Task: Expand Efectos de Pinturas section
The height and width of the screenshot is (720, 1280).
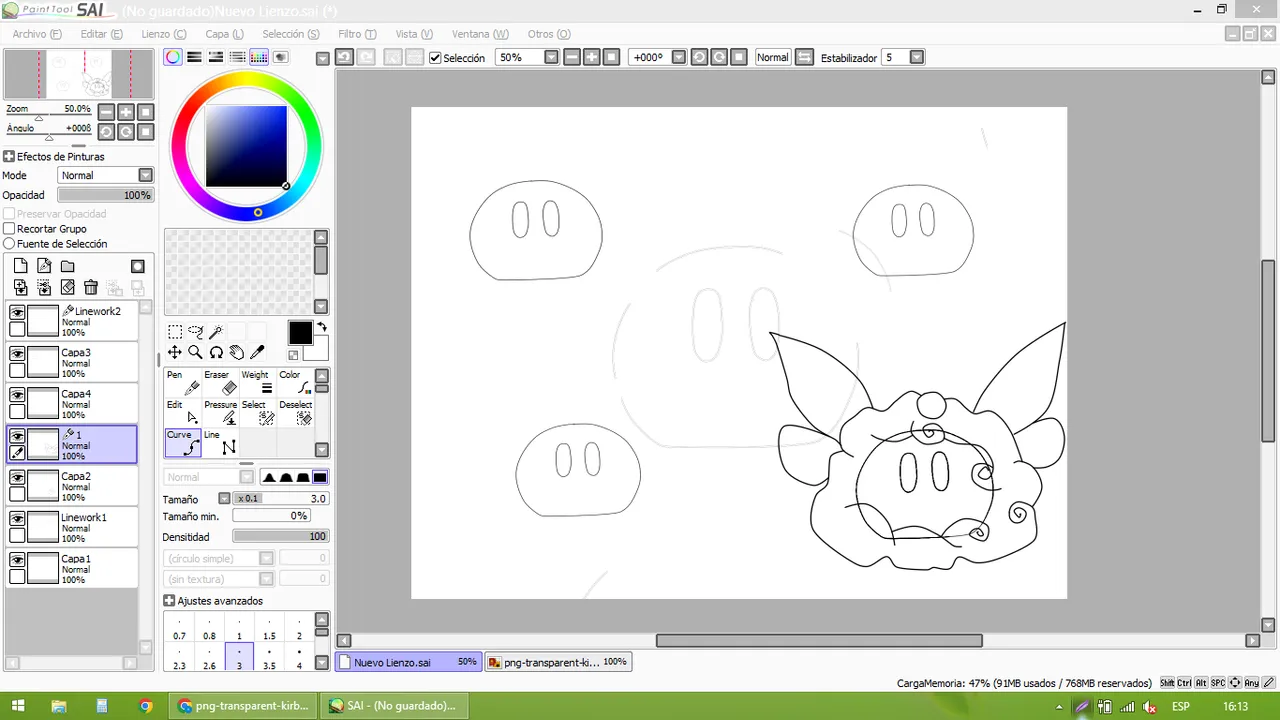Action: click(x=9, y=157)
